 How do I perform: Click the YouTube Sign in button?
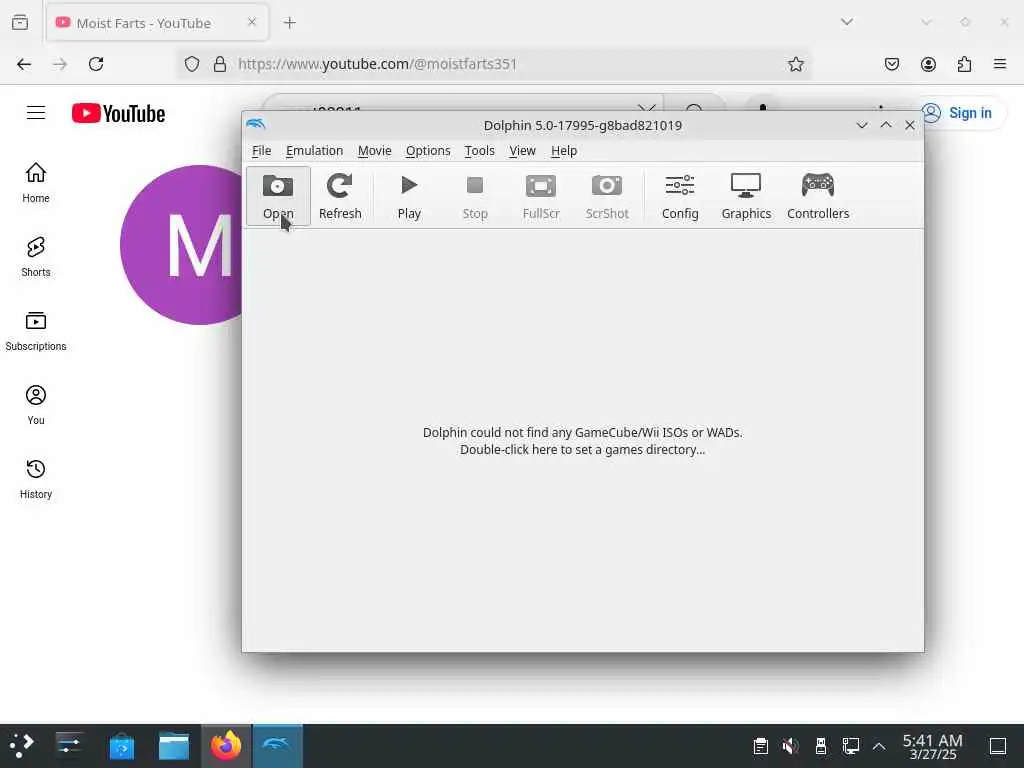pos(959,113)
